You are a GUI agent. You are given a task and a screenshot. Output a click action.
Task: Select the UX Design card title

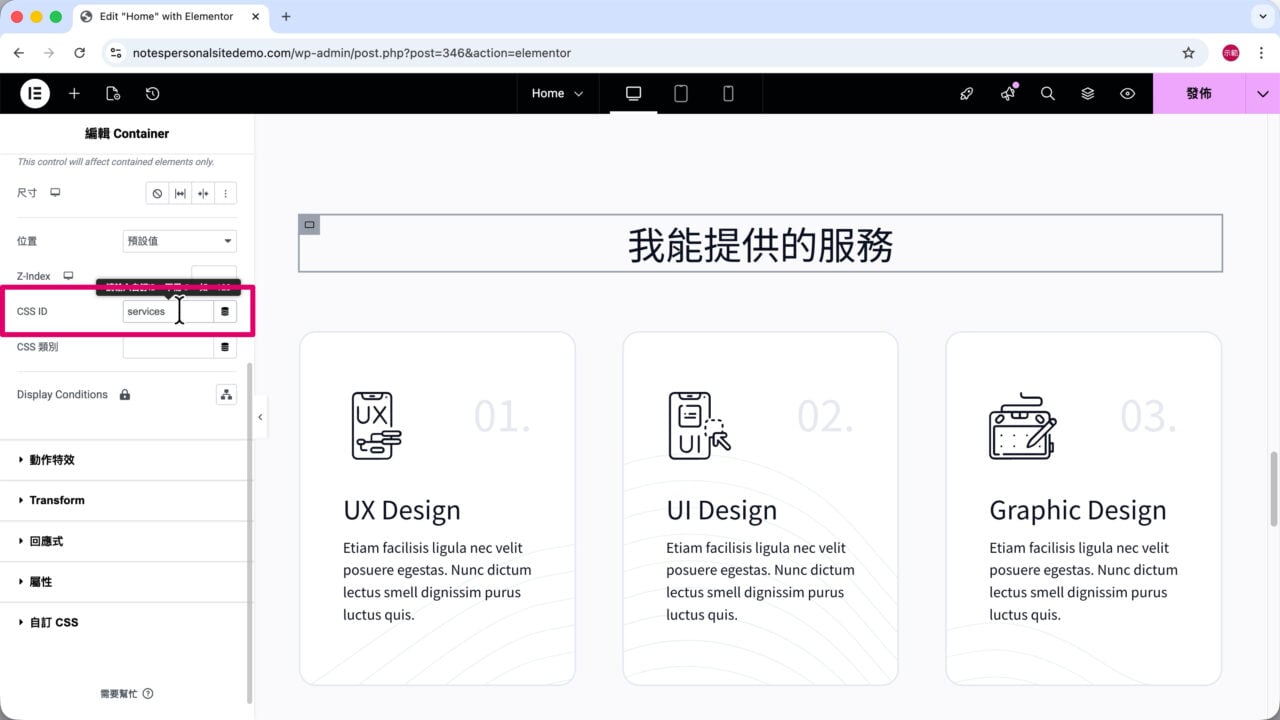(x=402, y=510)
